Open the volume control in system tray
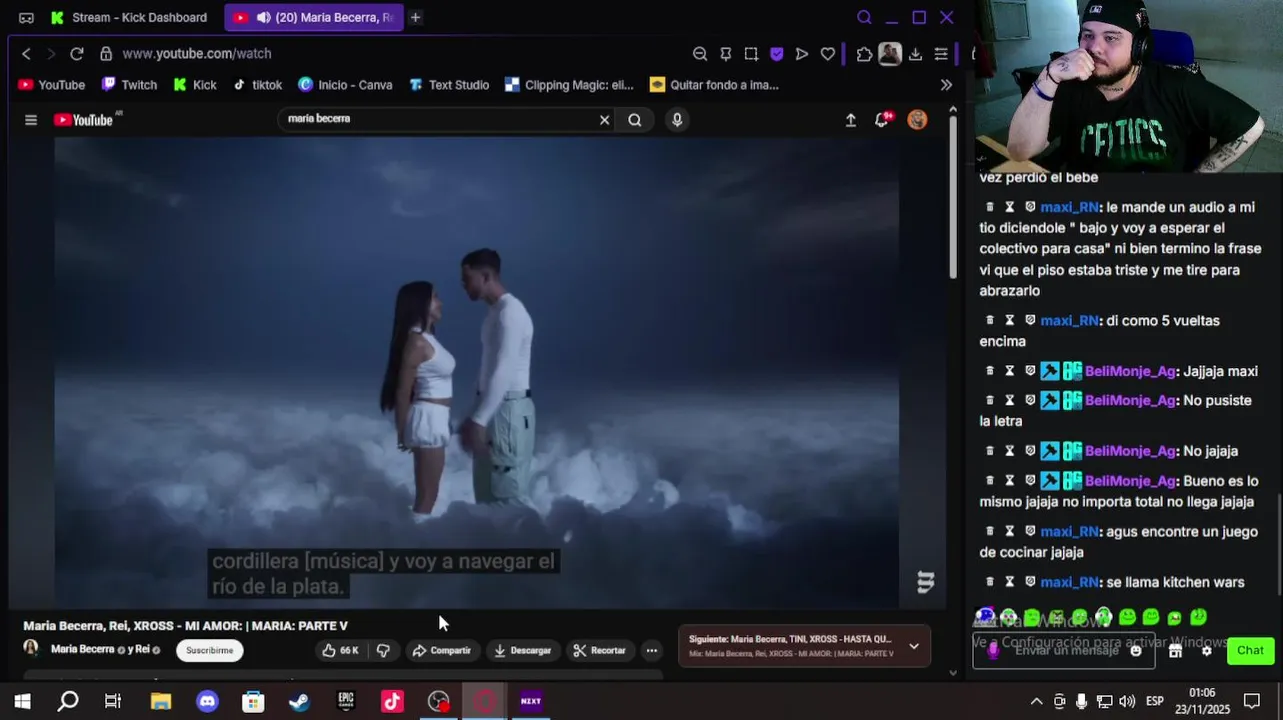 (1127, 701)
